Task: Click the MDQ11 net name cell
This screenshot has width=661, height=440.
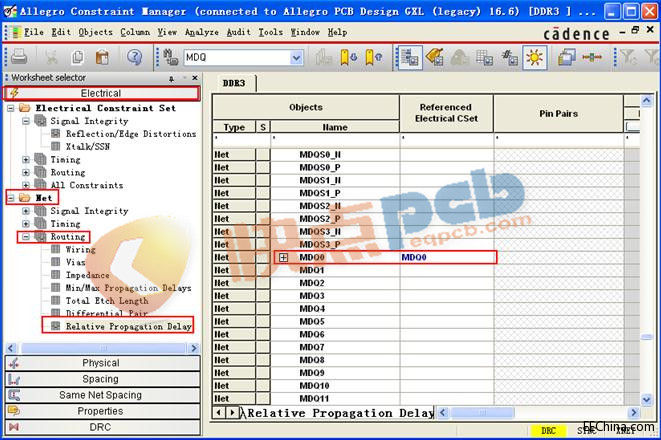Action: coord(335,398)
